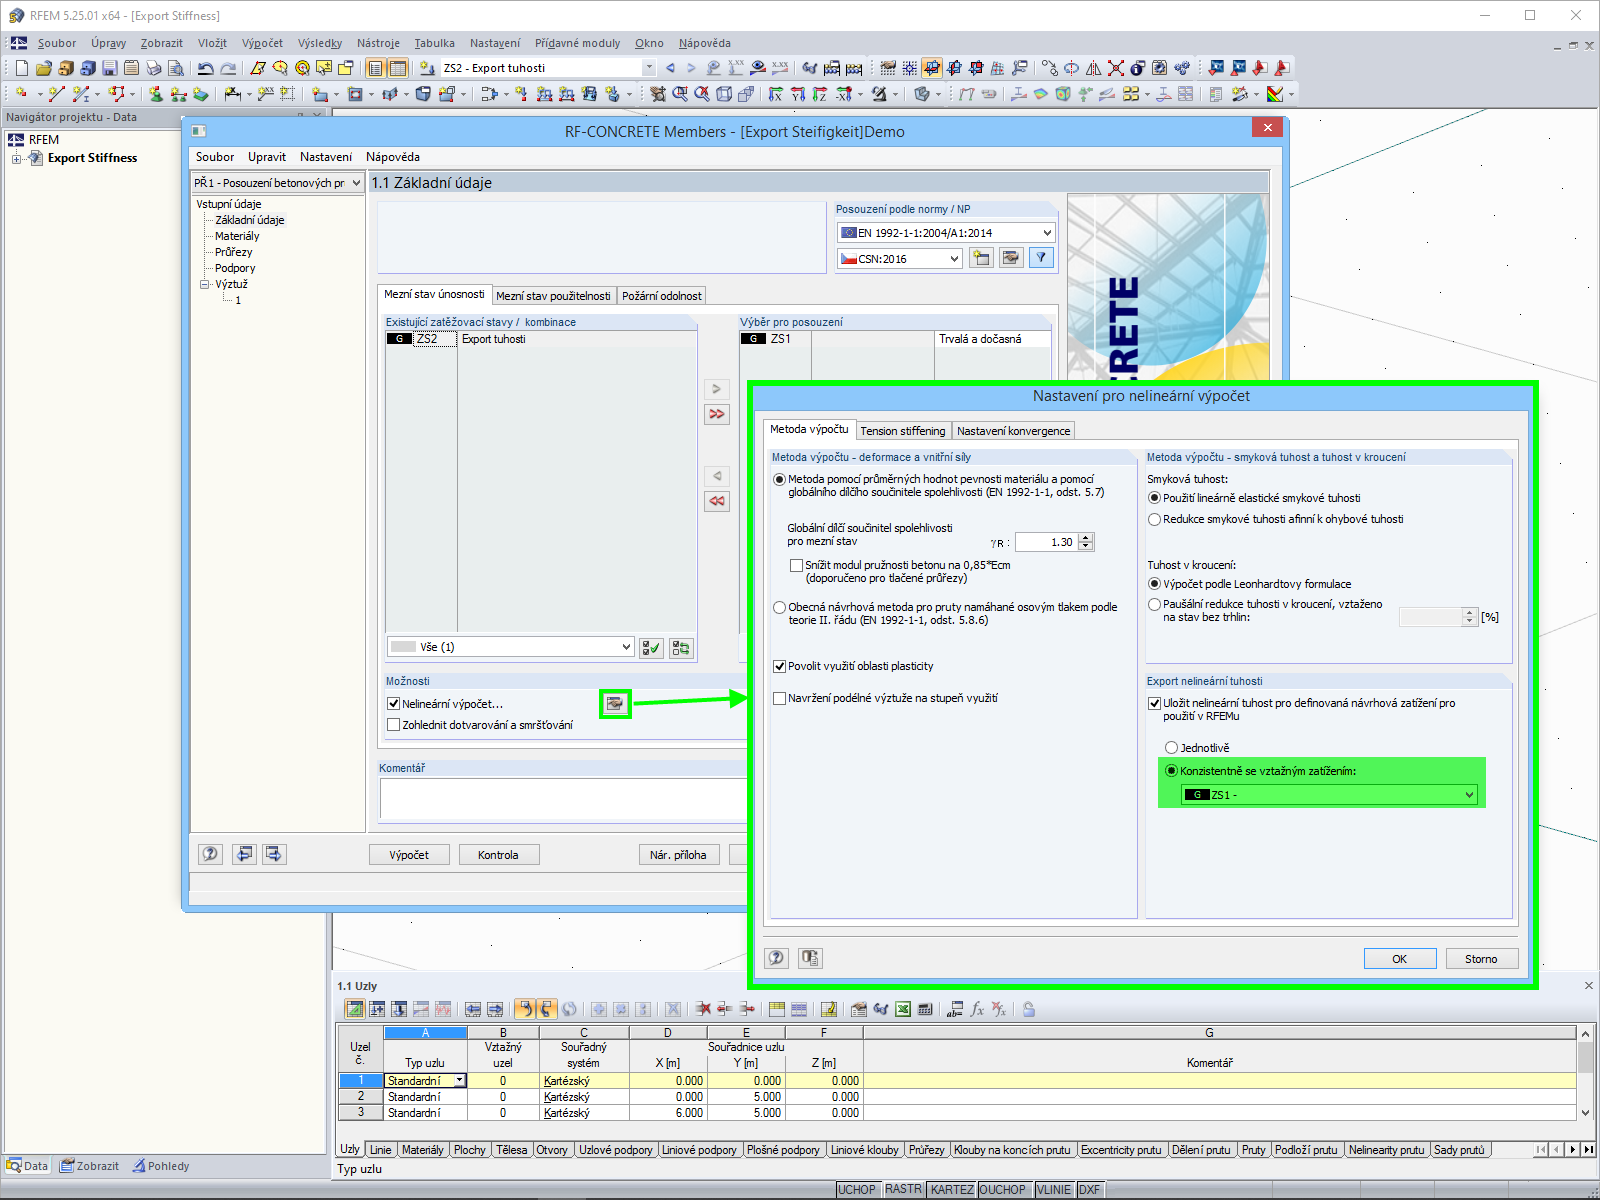1600x1200 pixels.
Task: Click the mirror tool icon in the top toolbar
Action: click(x=1094, y=68)
